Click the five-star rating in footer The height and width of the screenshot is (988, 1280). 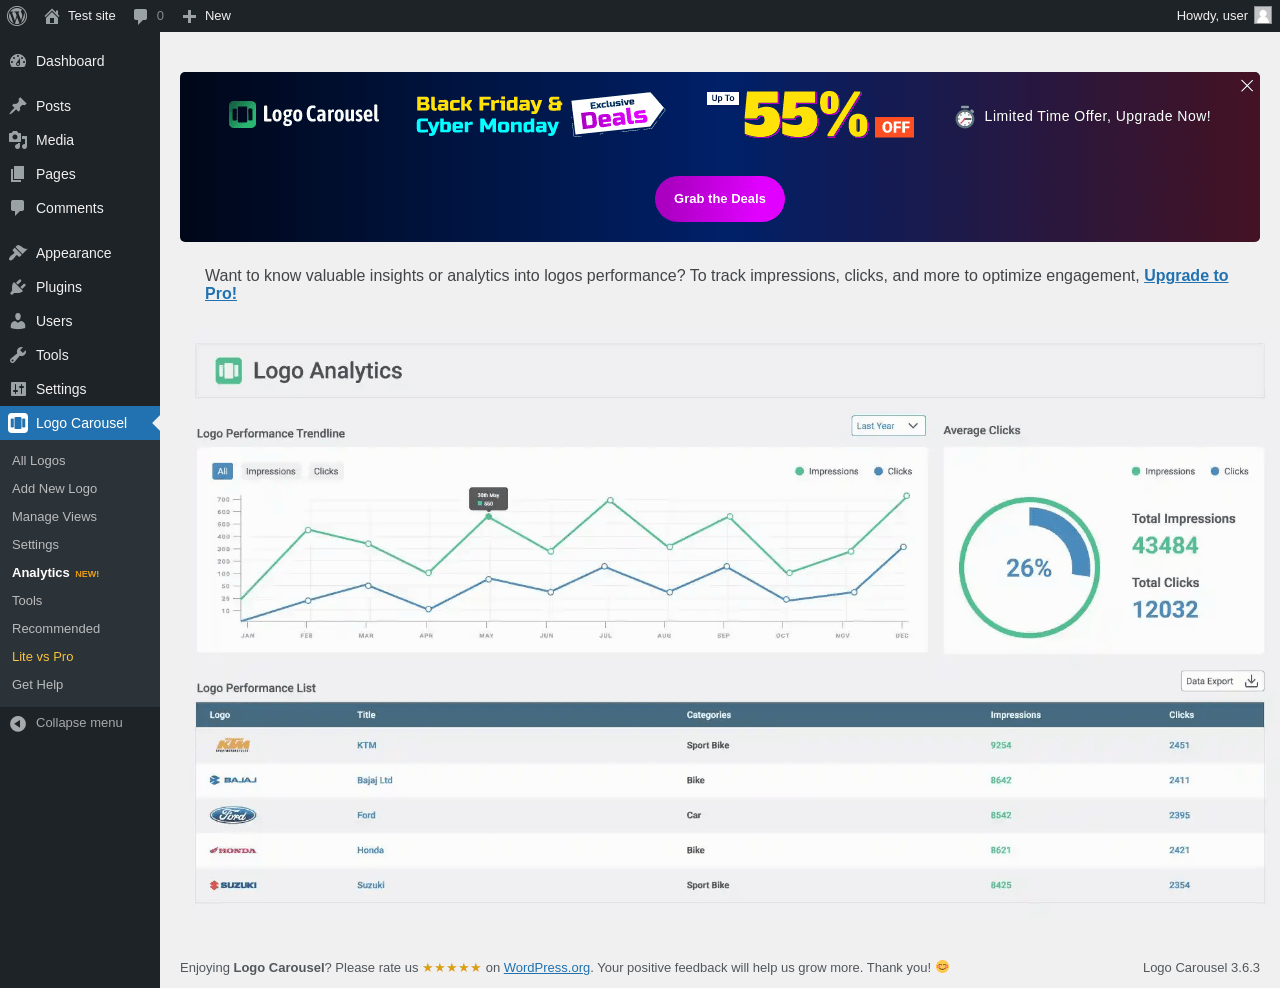point(452,967)
